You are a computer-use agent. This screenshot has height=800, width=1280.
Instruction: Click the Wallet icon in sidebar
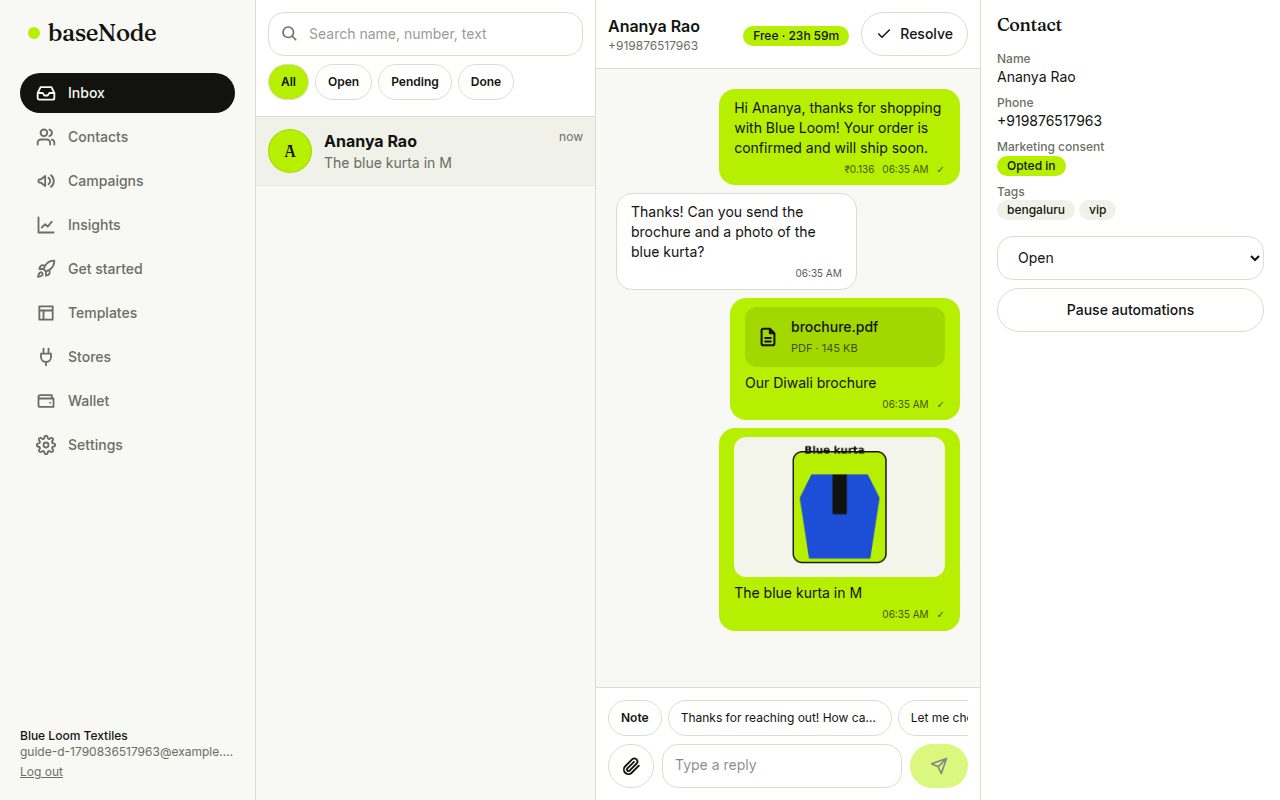pos(46,401)
